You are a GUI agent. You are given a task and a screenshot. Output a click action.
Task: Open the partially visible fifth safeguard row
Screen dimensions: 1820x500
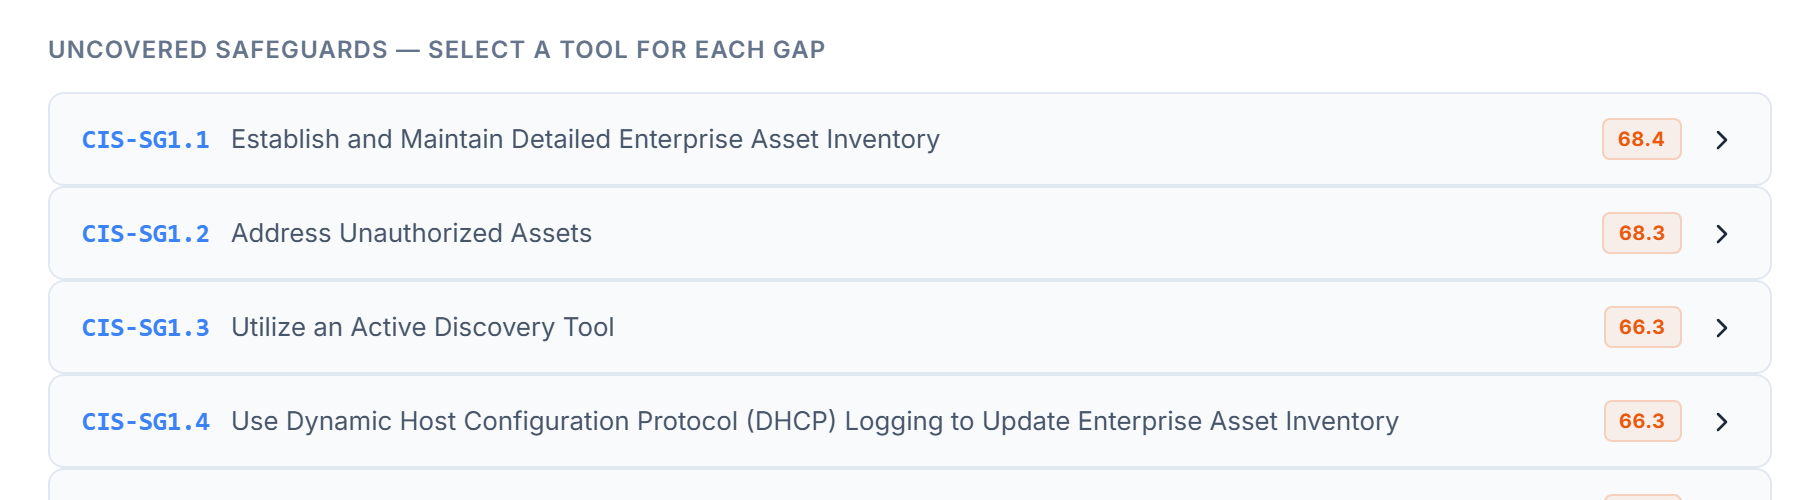(x=910, y=485)
